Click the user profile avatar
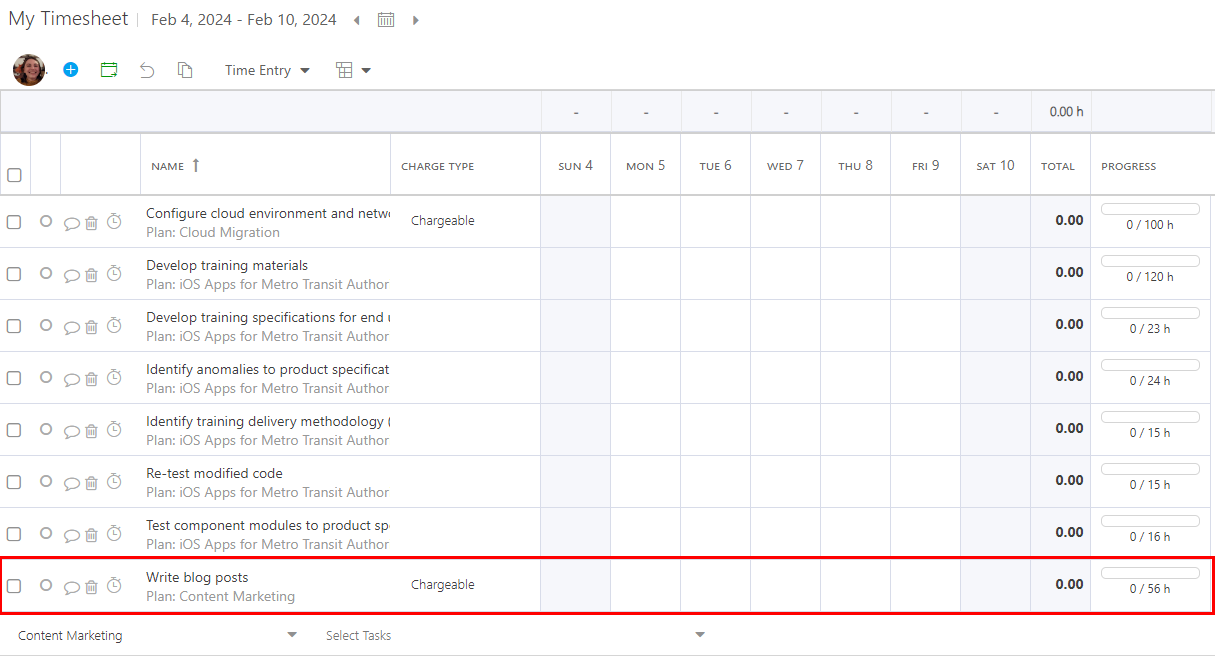The height and width of the screenshot is (656, 1215). (29, 70)
